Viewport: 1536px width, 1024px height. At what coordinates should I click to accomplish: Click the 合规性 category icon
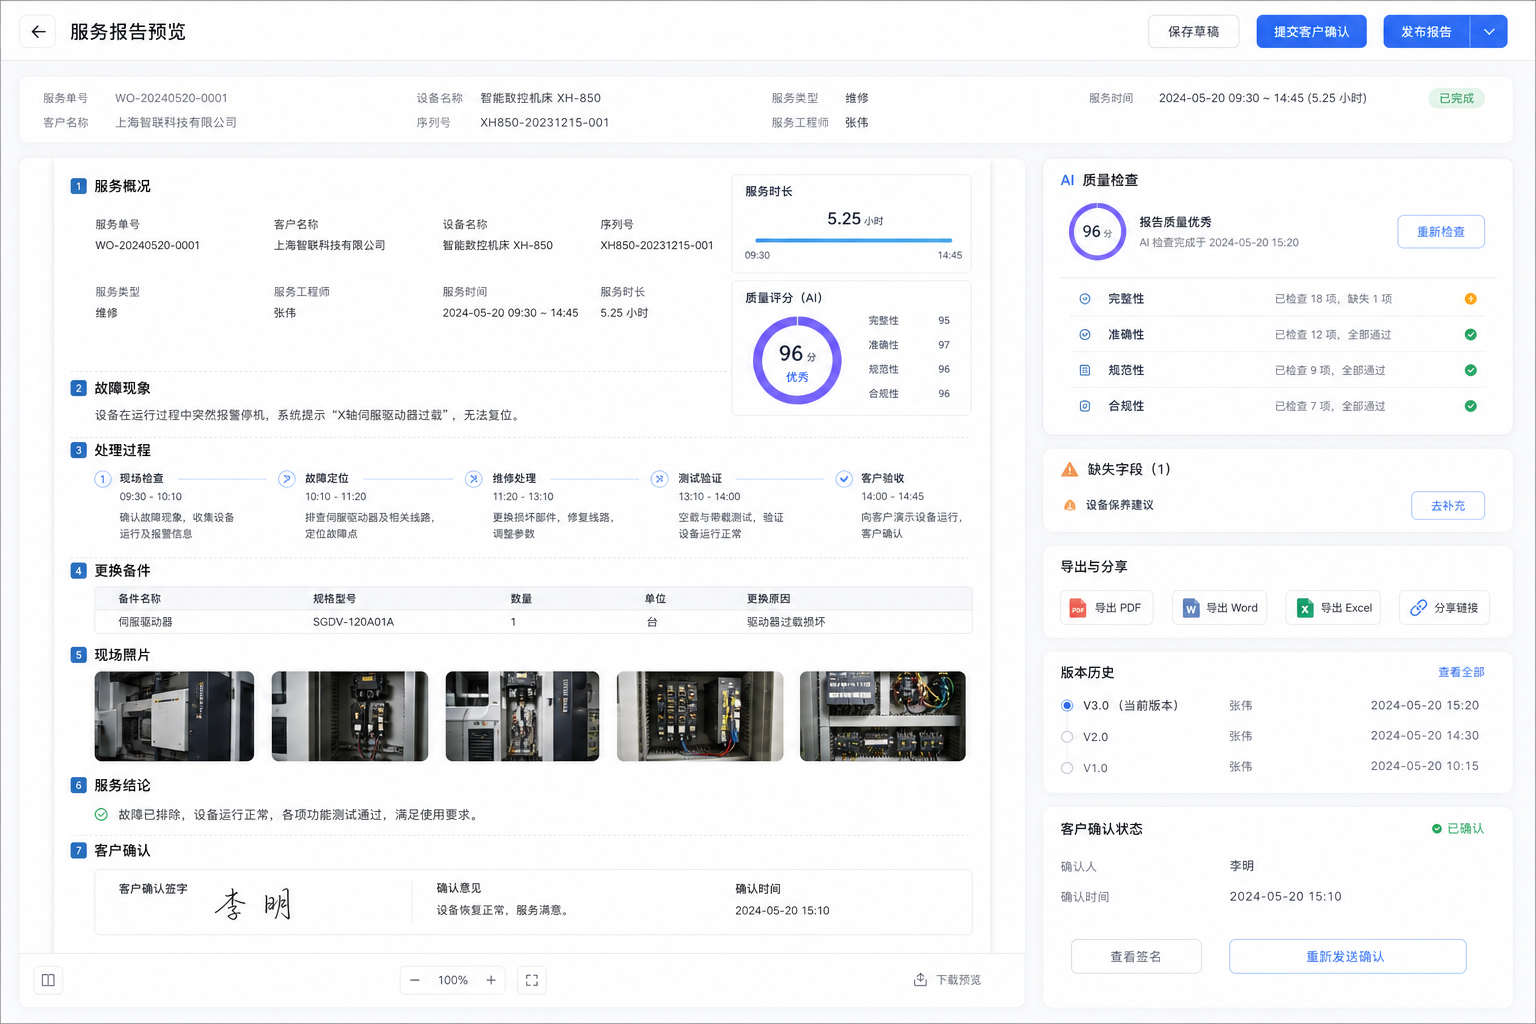click(1085, 406)
